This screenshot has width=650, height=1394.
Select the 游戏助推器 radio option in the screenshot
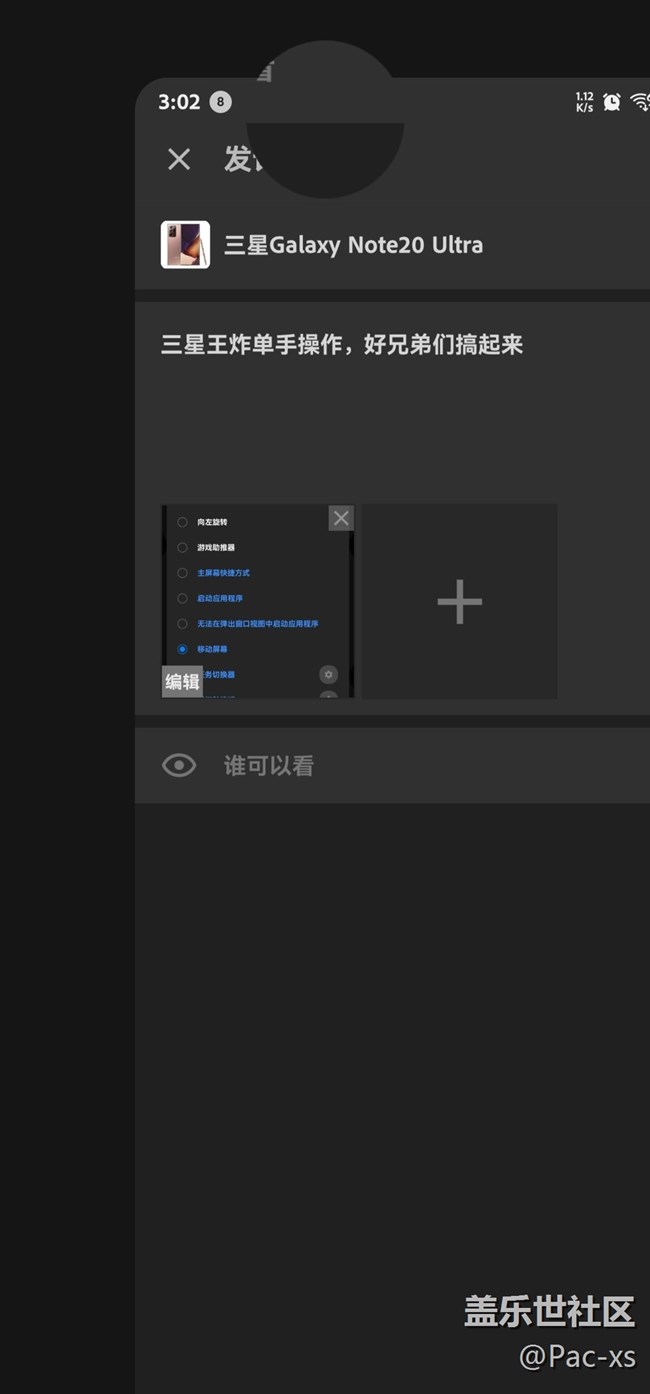click(x=182, y=547)
